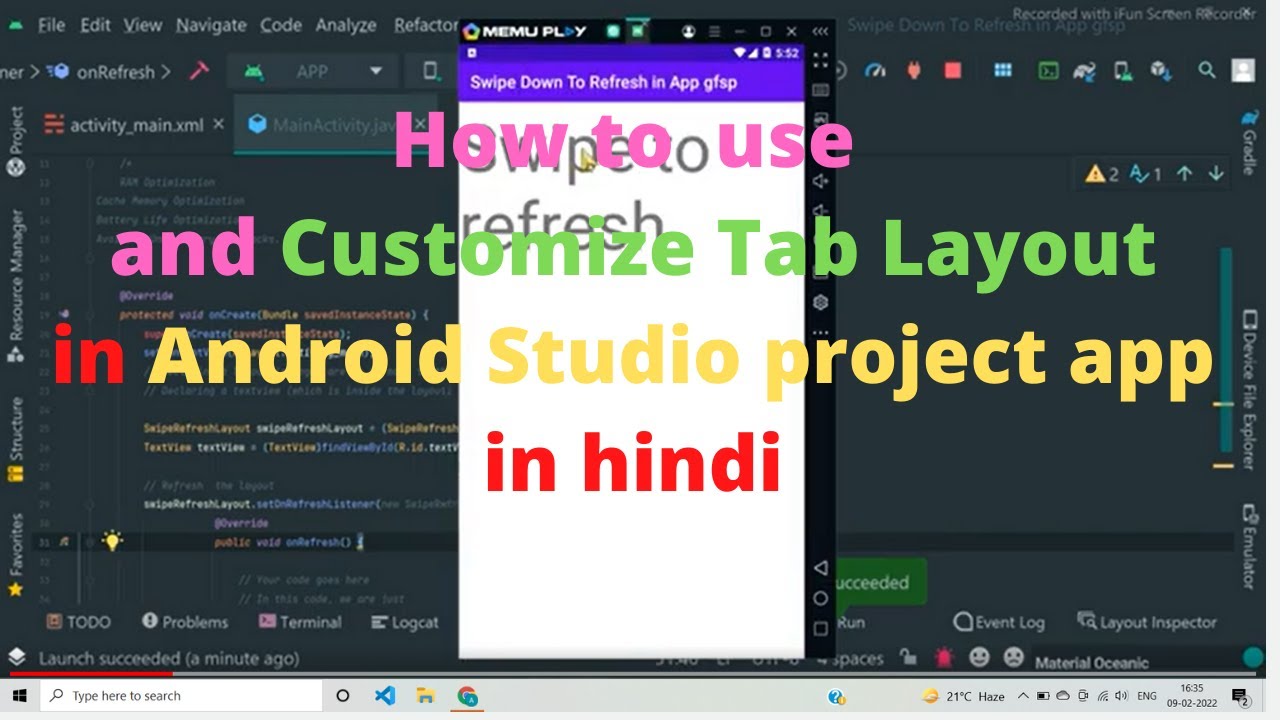Viewport: 1280px width, 720px height.
Task: Toggle the read-only lock icon in status bar
Action: pyautogui.click(x=907, y=657)
